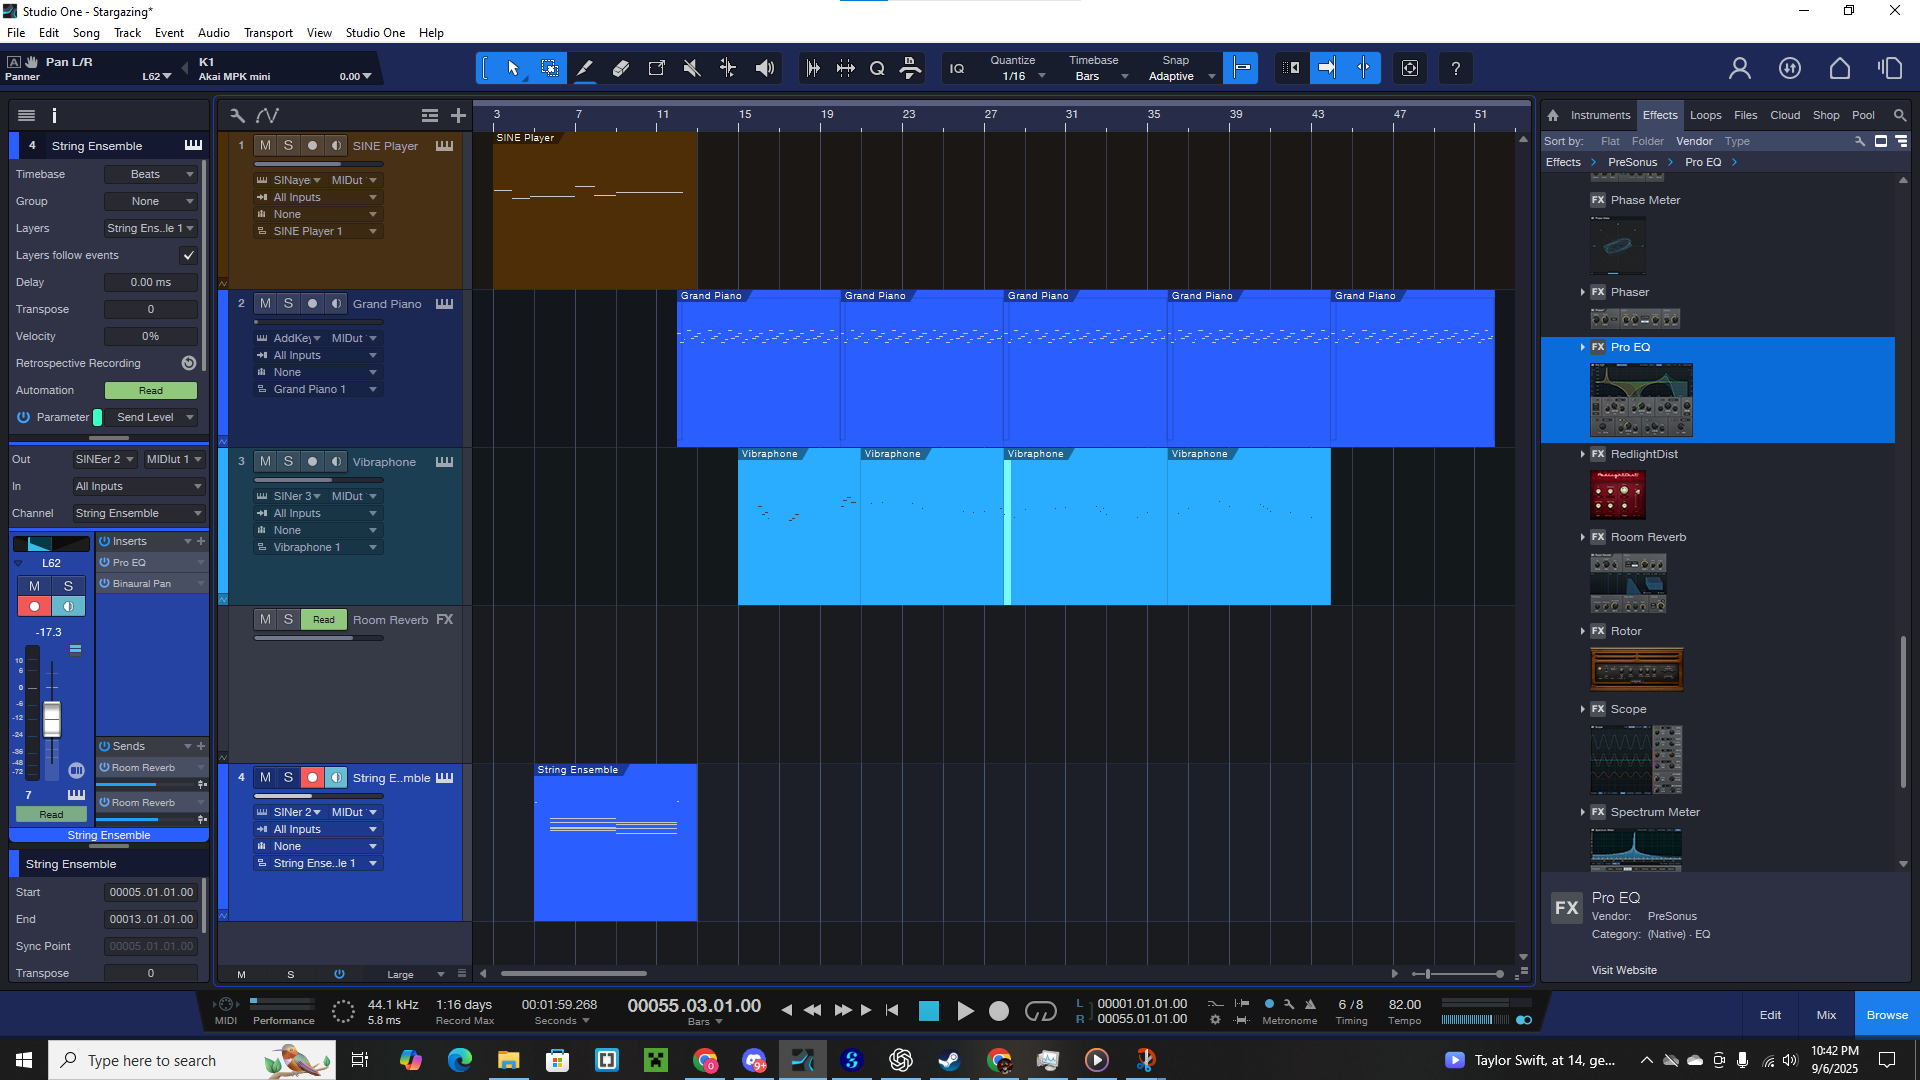Screen dimensions: 1920x1080
Task: Click the Visit Website link
Action: 1624,970
